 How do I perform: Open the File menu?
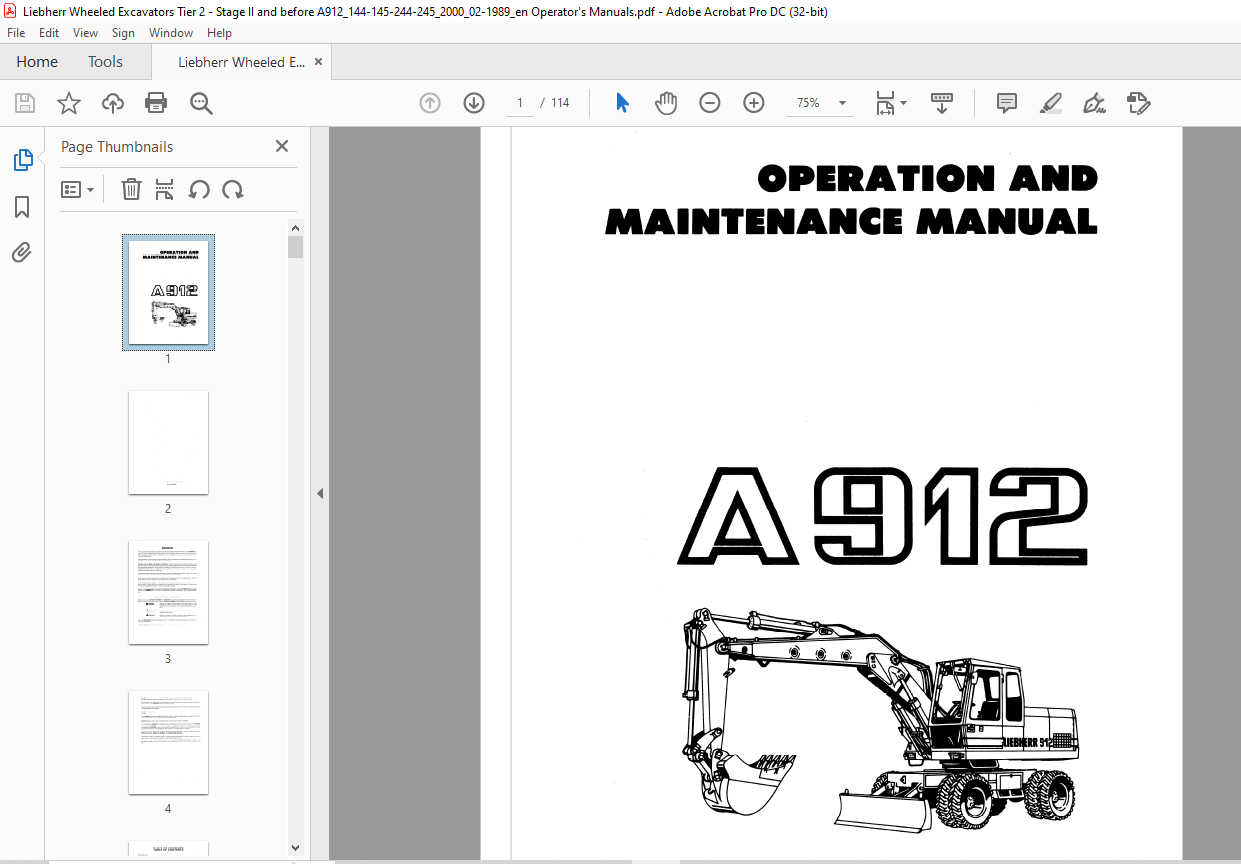click(x=16, y=33)
